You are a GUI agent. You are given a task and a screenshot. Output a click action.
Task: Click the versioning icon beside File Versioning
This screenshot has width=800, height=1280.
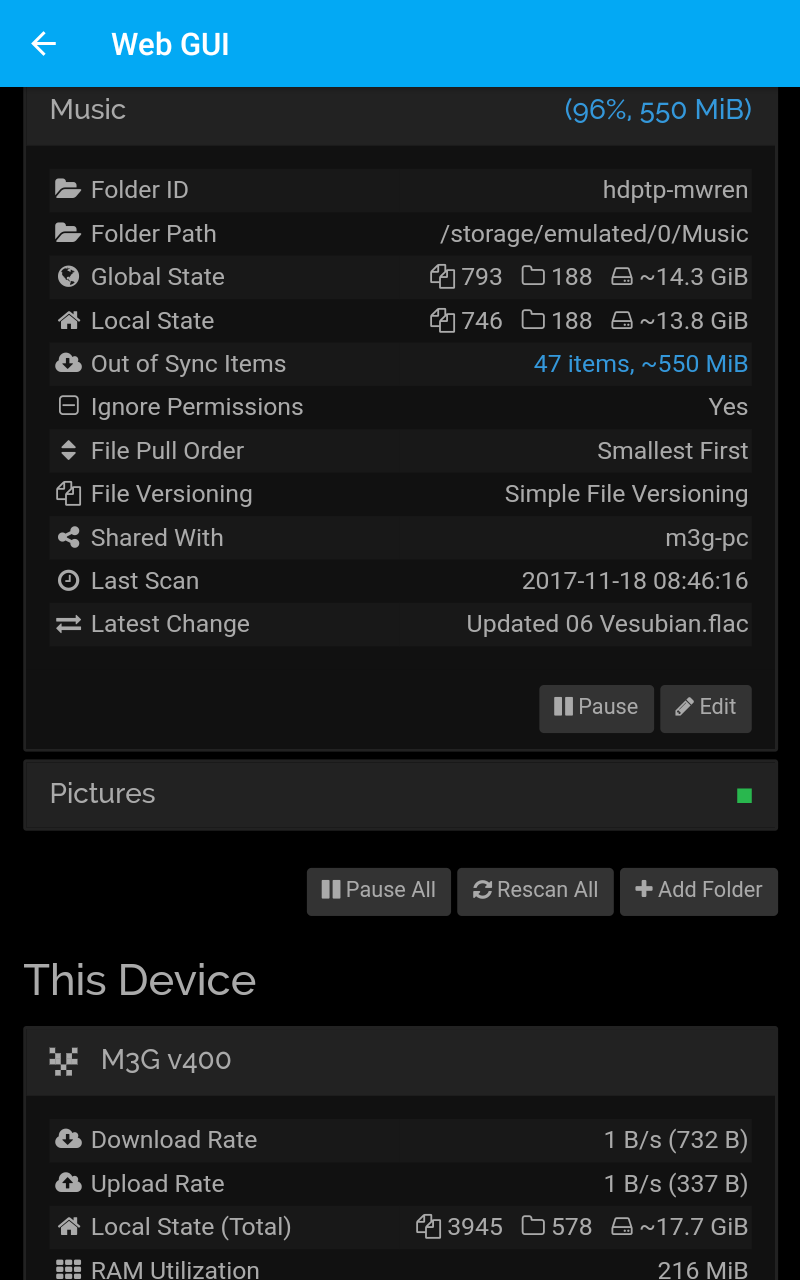pyautogui.click(x=67, y=493)
